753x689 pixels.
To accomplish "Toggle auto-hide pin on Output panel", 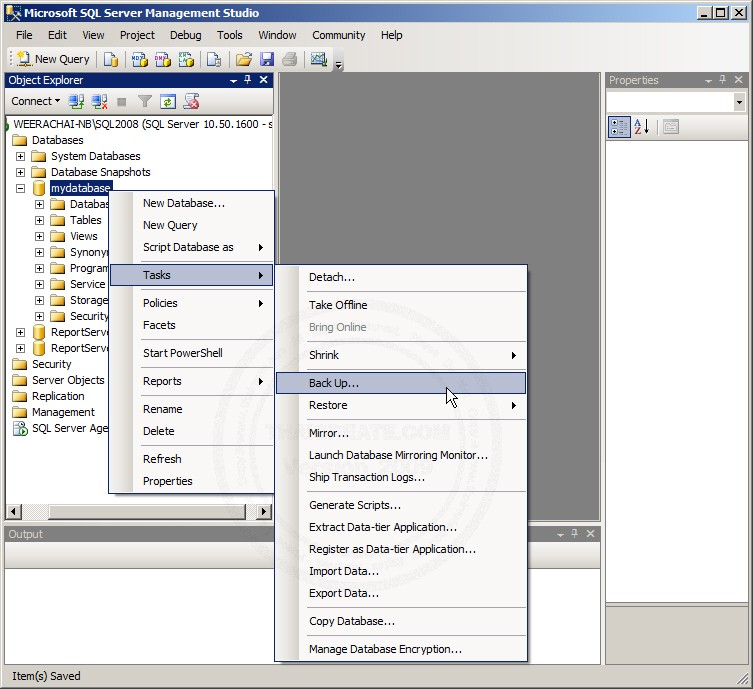I will pyautogui.click(x=575, y=533).
